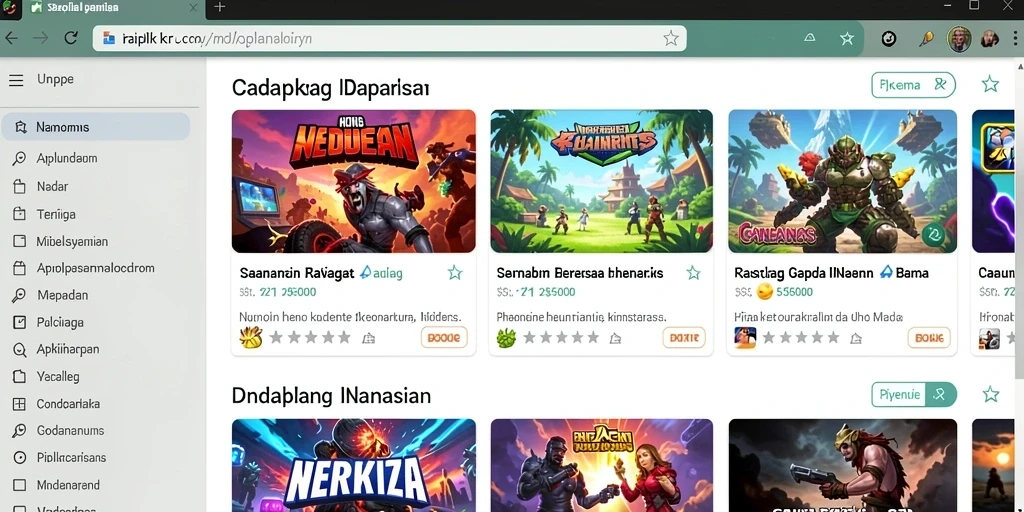This screenshot has height=512, width=1024.
Task: Click the Pipllacarisans sidebar icon
Action: click(19, 458)
